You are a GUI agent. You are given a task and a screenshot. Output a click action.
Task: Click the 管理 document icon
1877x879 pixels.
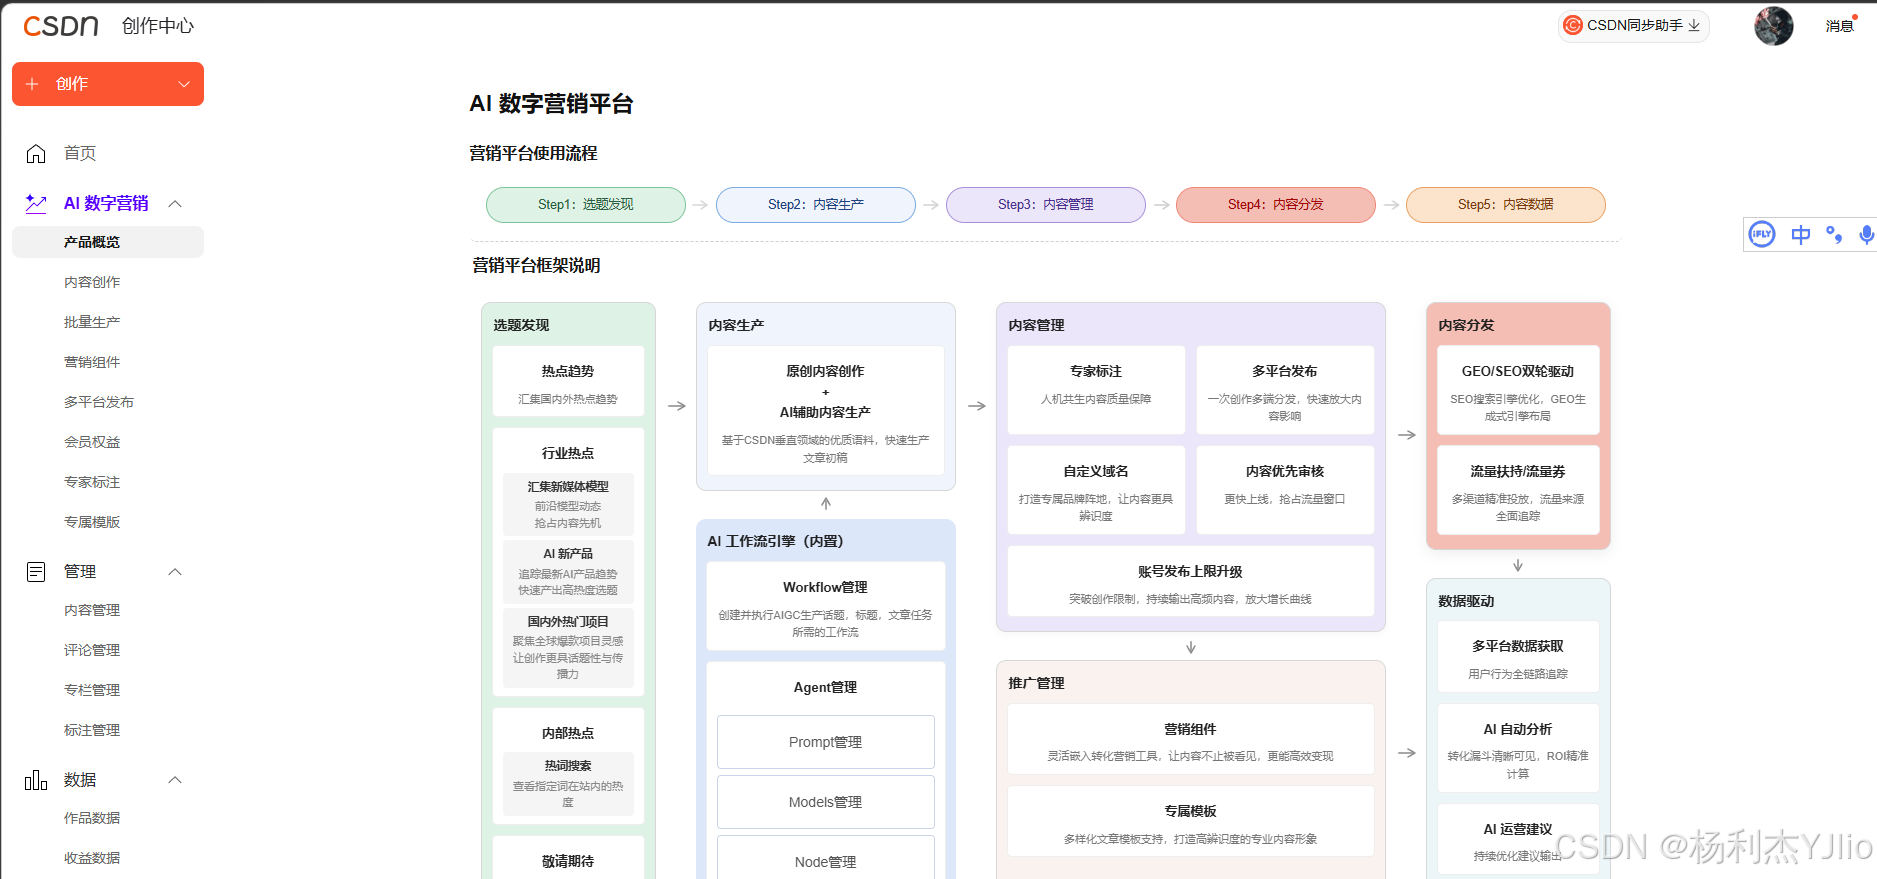(x=36, y=571)
